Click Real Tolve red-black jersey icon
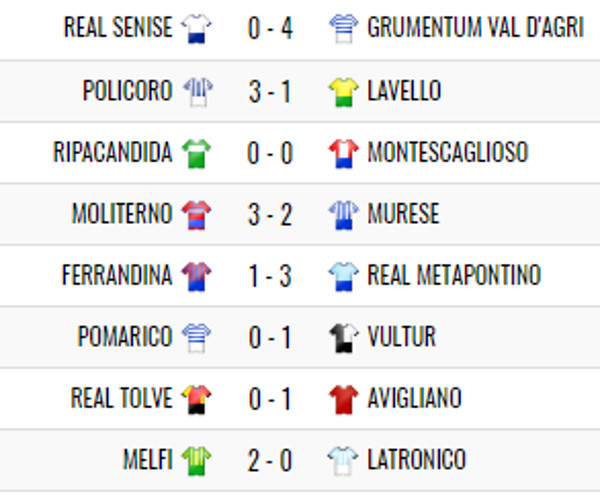This screenshot has width=600, height=500. 196,400
